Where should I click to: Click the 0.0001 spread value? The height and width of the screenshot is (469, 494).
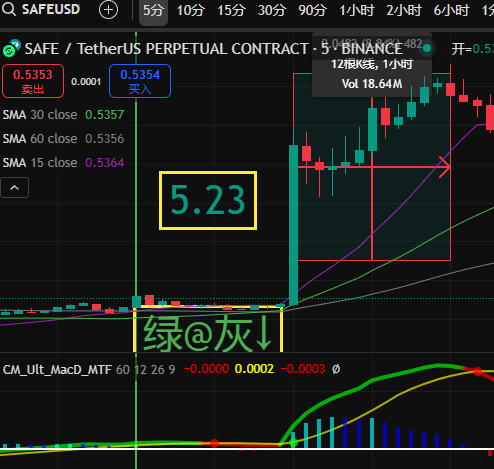[x=86, y=82]
